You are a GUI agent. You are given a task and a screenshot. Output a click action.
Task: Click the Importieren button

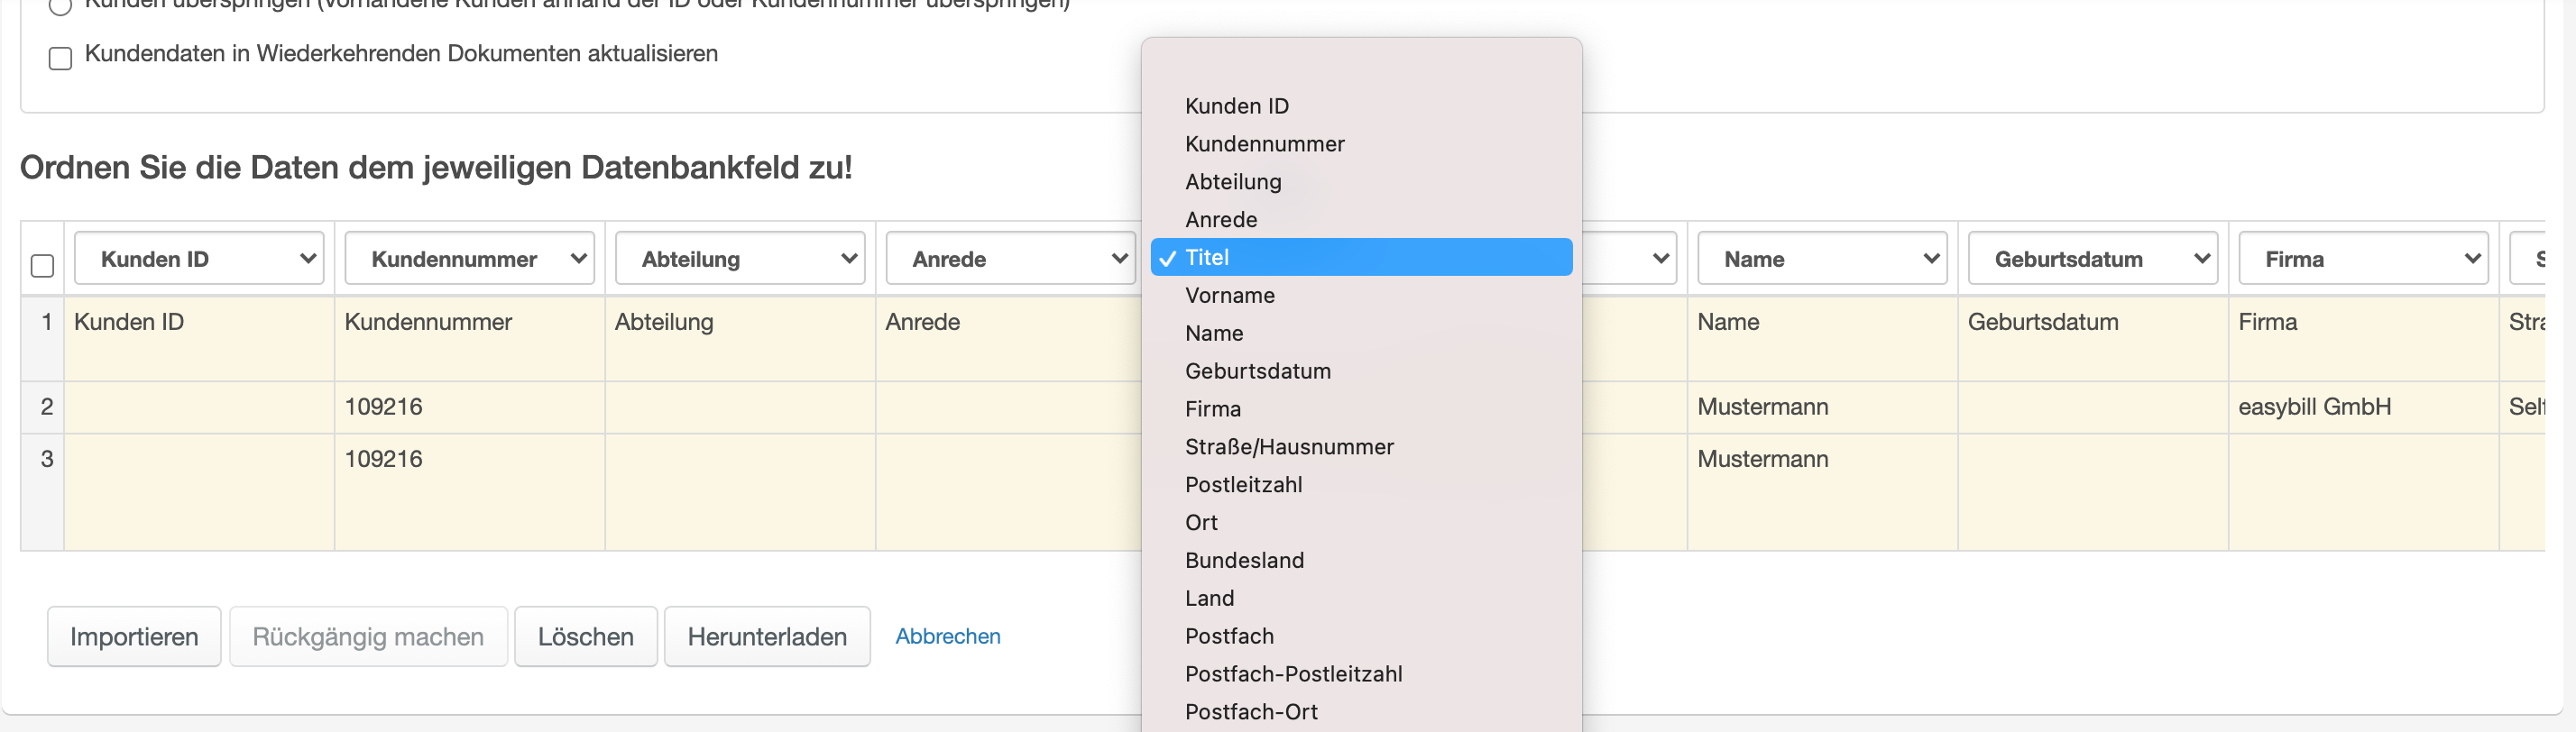[134, 637]
